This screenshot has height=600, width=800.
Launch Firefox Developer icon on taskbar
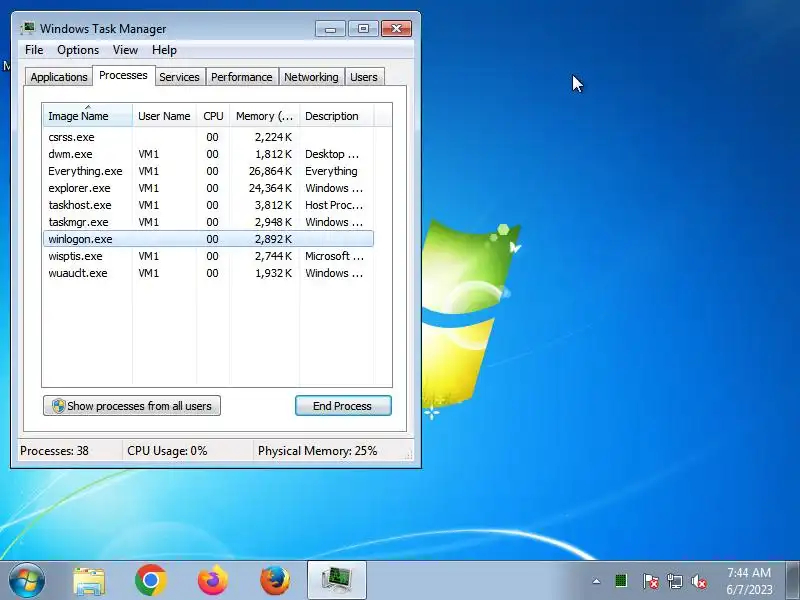[x=213, y=580]
